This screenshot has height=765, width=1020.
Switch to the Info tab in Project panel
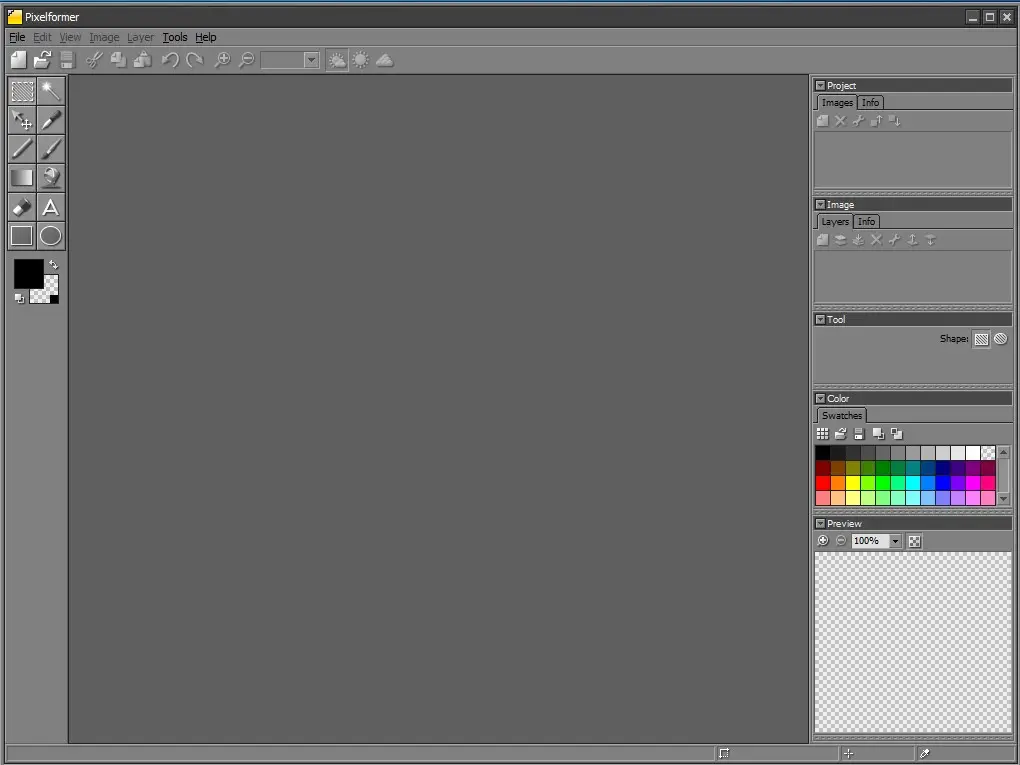[x=870, y=103]
